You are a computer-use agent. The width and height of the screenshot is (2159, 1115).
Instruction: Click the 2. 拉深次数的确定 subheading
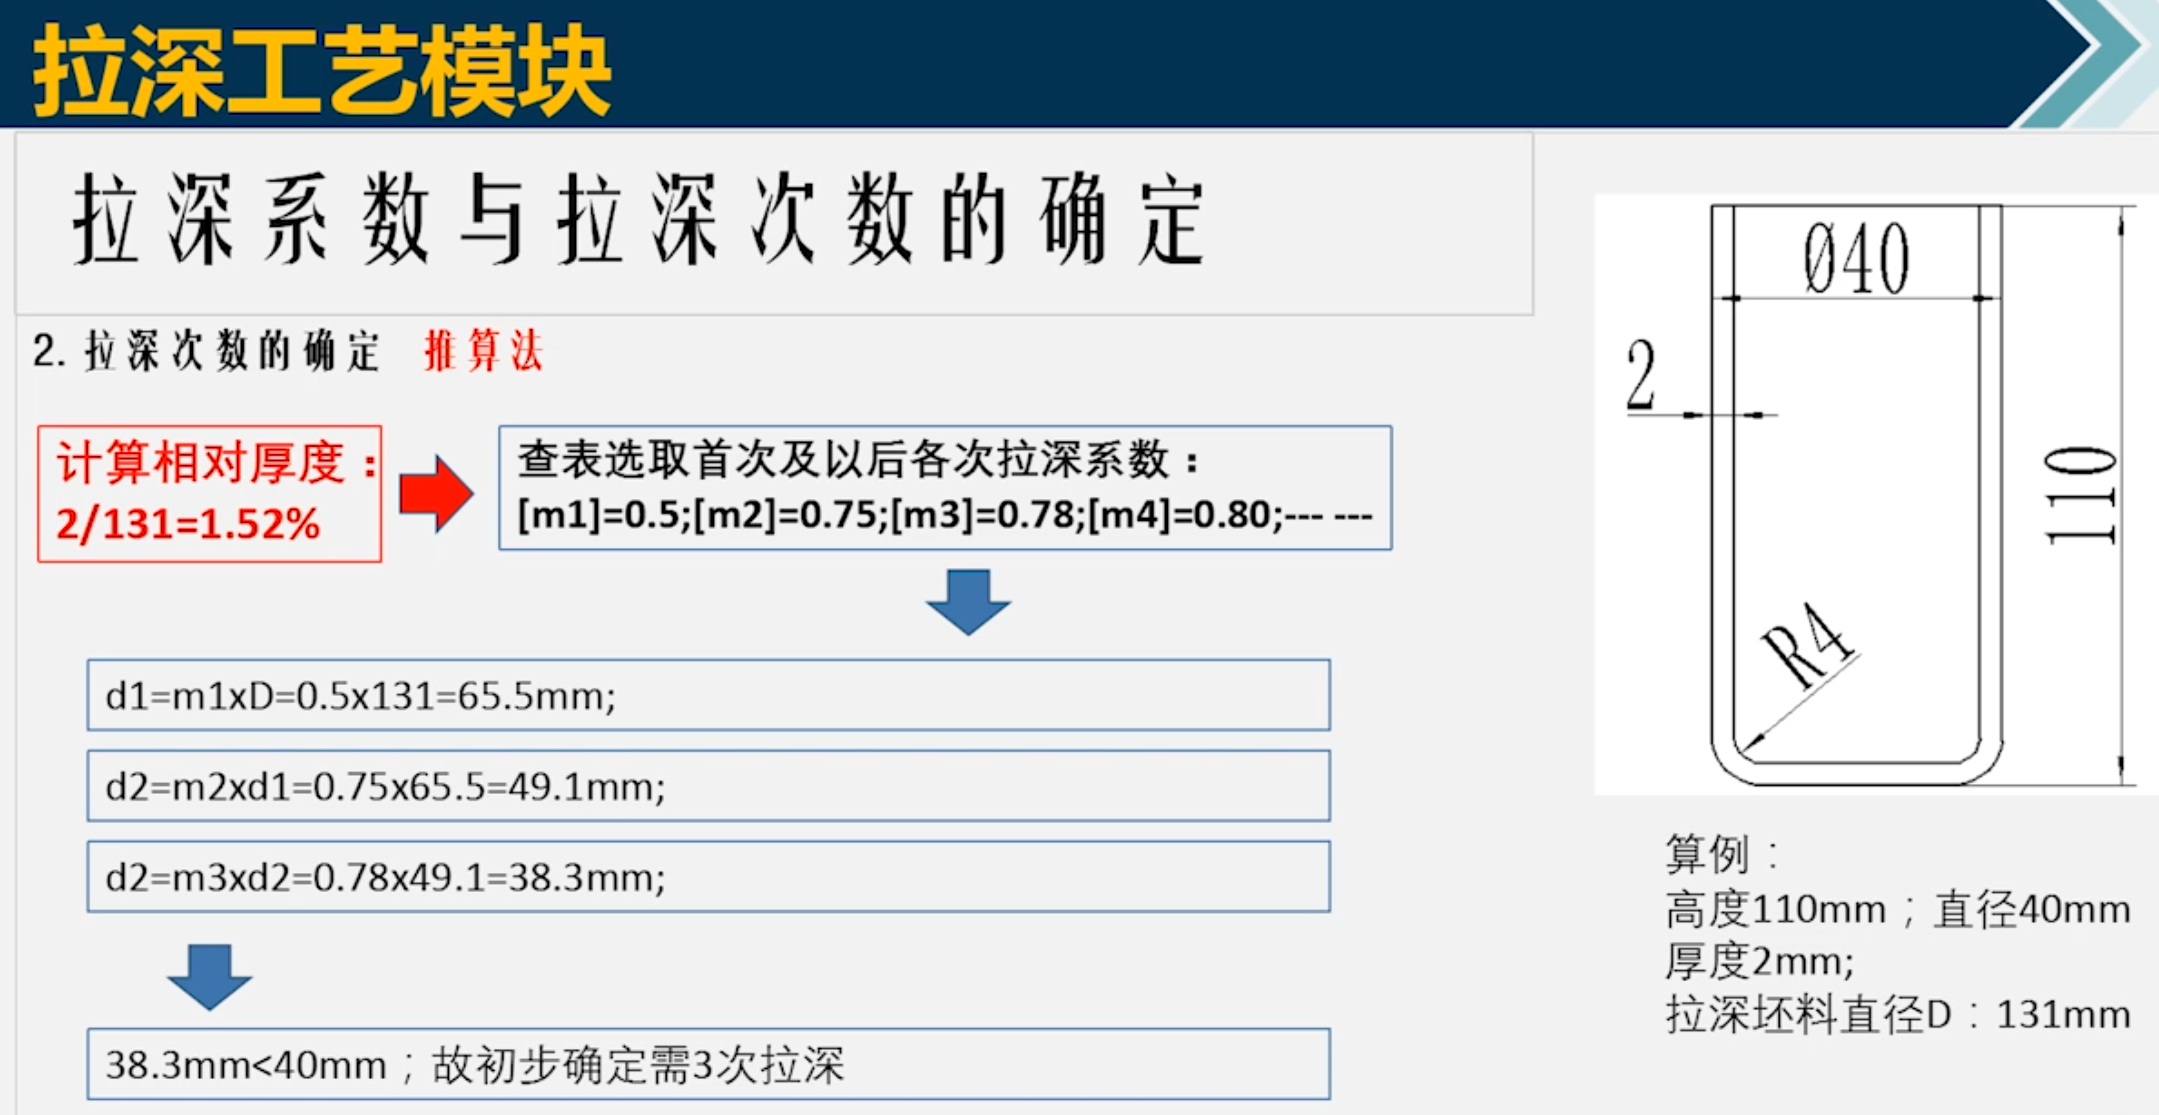pos(206,351)
